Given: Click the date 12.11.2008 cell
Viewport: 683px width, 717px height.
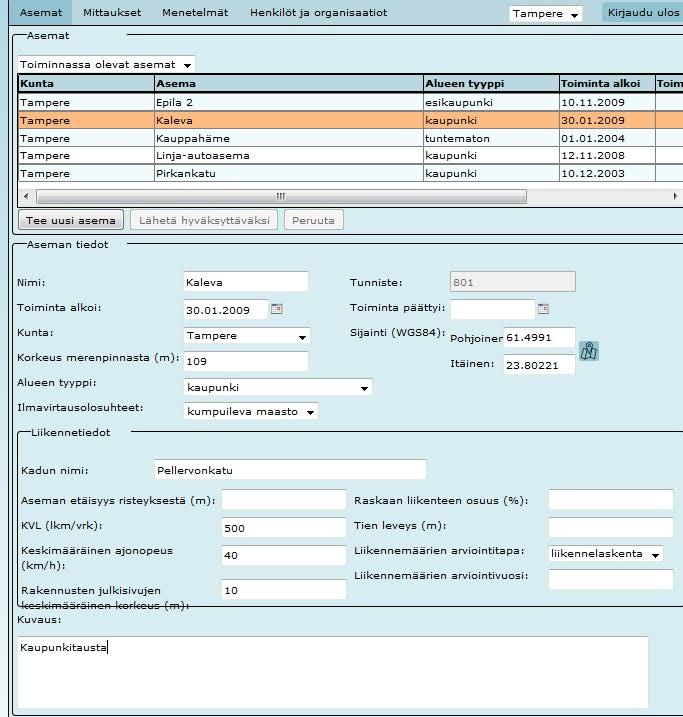Looking at the screenshot, I should pos(607,156).
